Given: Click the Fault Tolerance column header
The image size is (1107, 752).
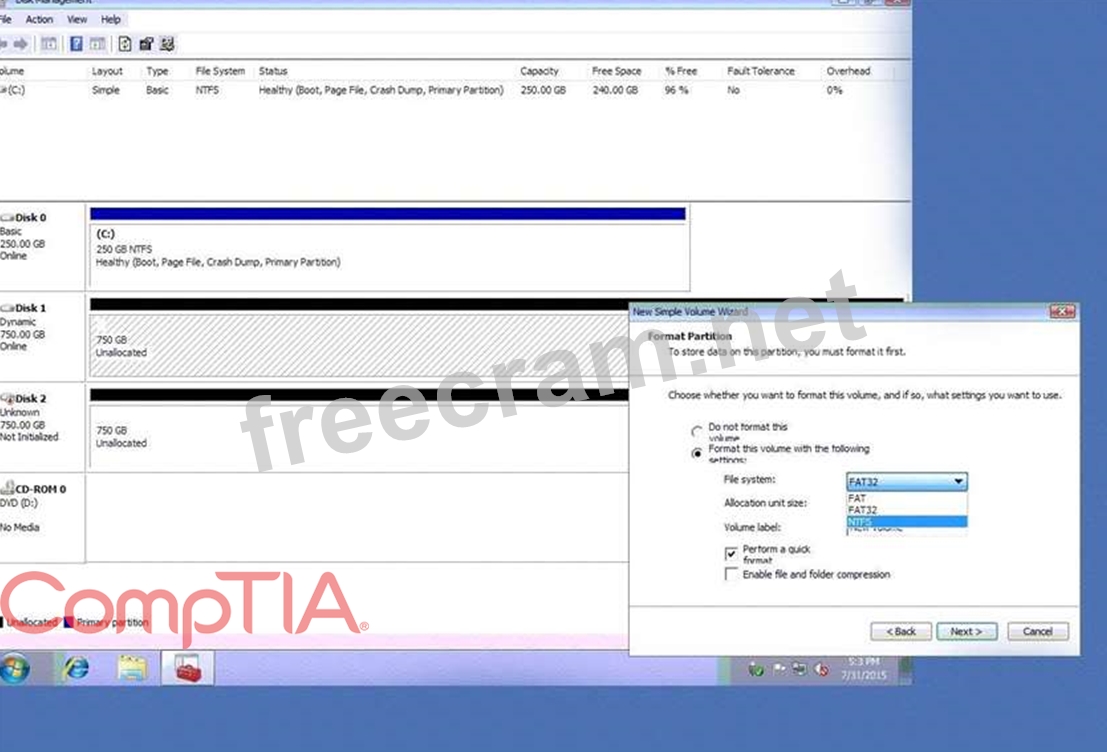Looking at the screenshot, I should [x=761, y=71].
